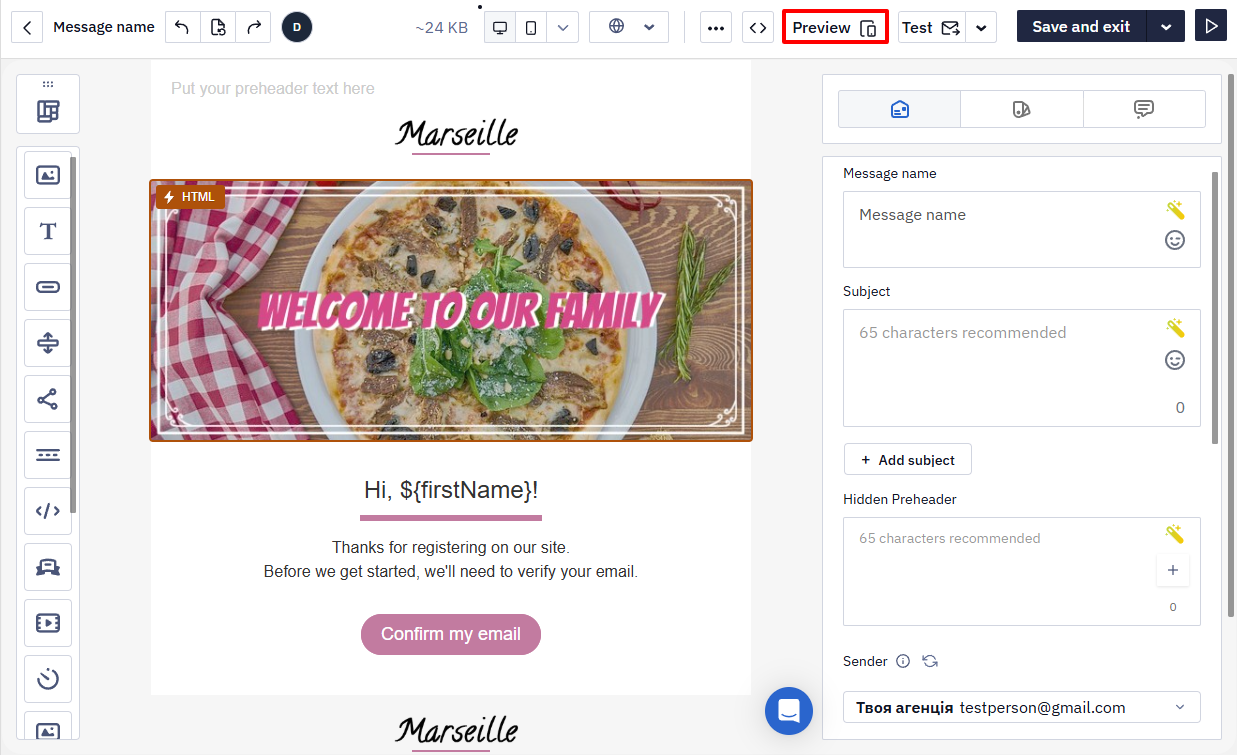
Task: Select the Spacer block tool
Action: point(48,344)
